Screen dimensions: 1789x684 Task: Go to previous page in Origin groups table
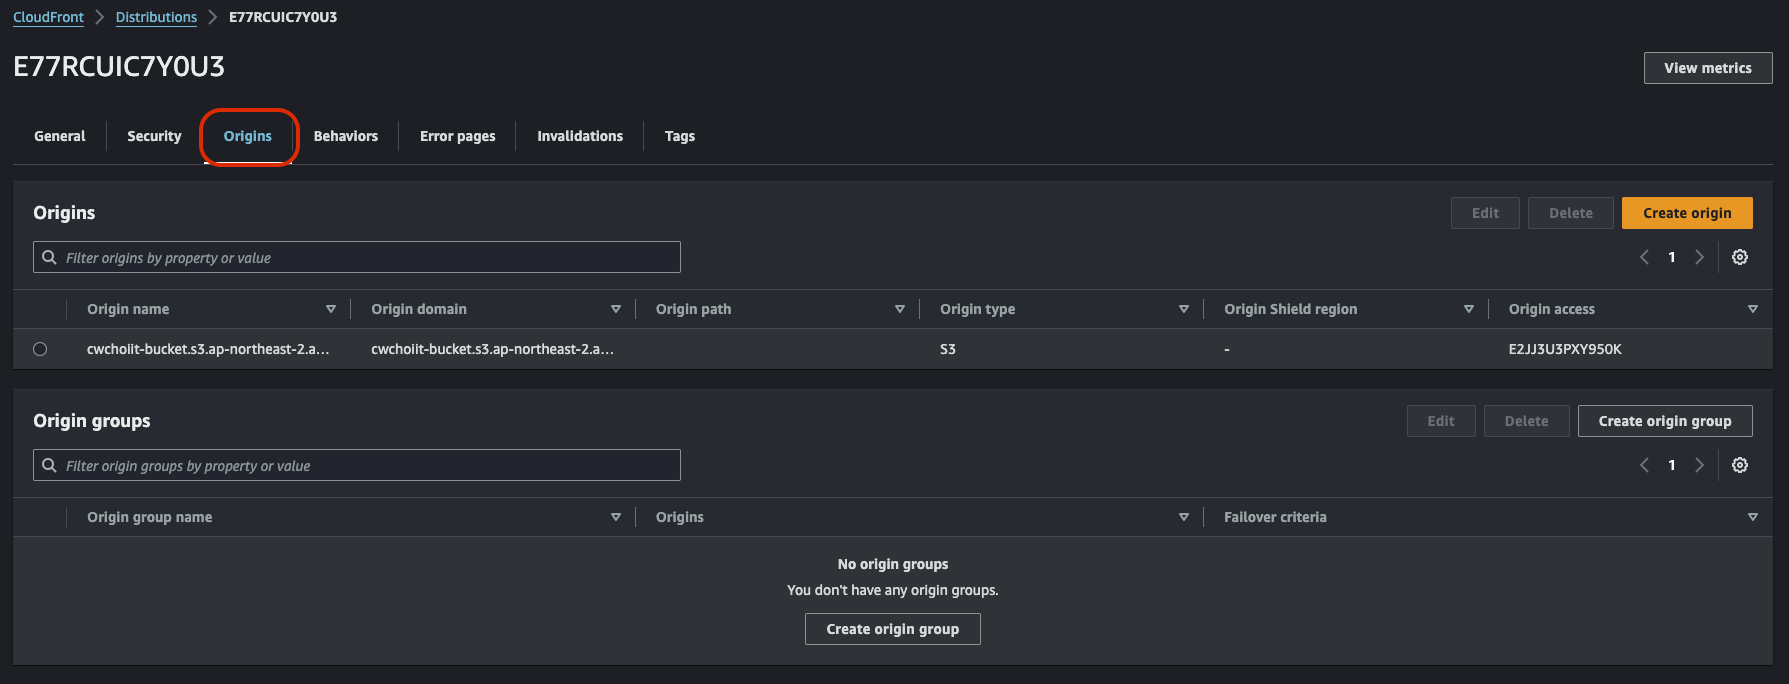[x=1644, y=465]
